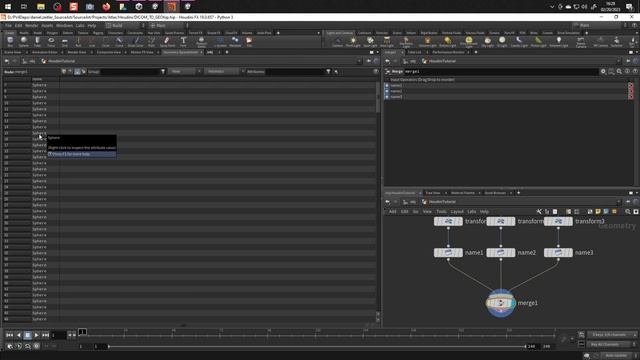
Task: Add a Caustic Light from the shelf
Action: (x=519, y=42)
